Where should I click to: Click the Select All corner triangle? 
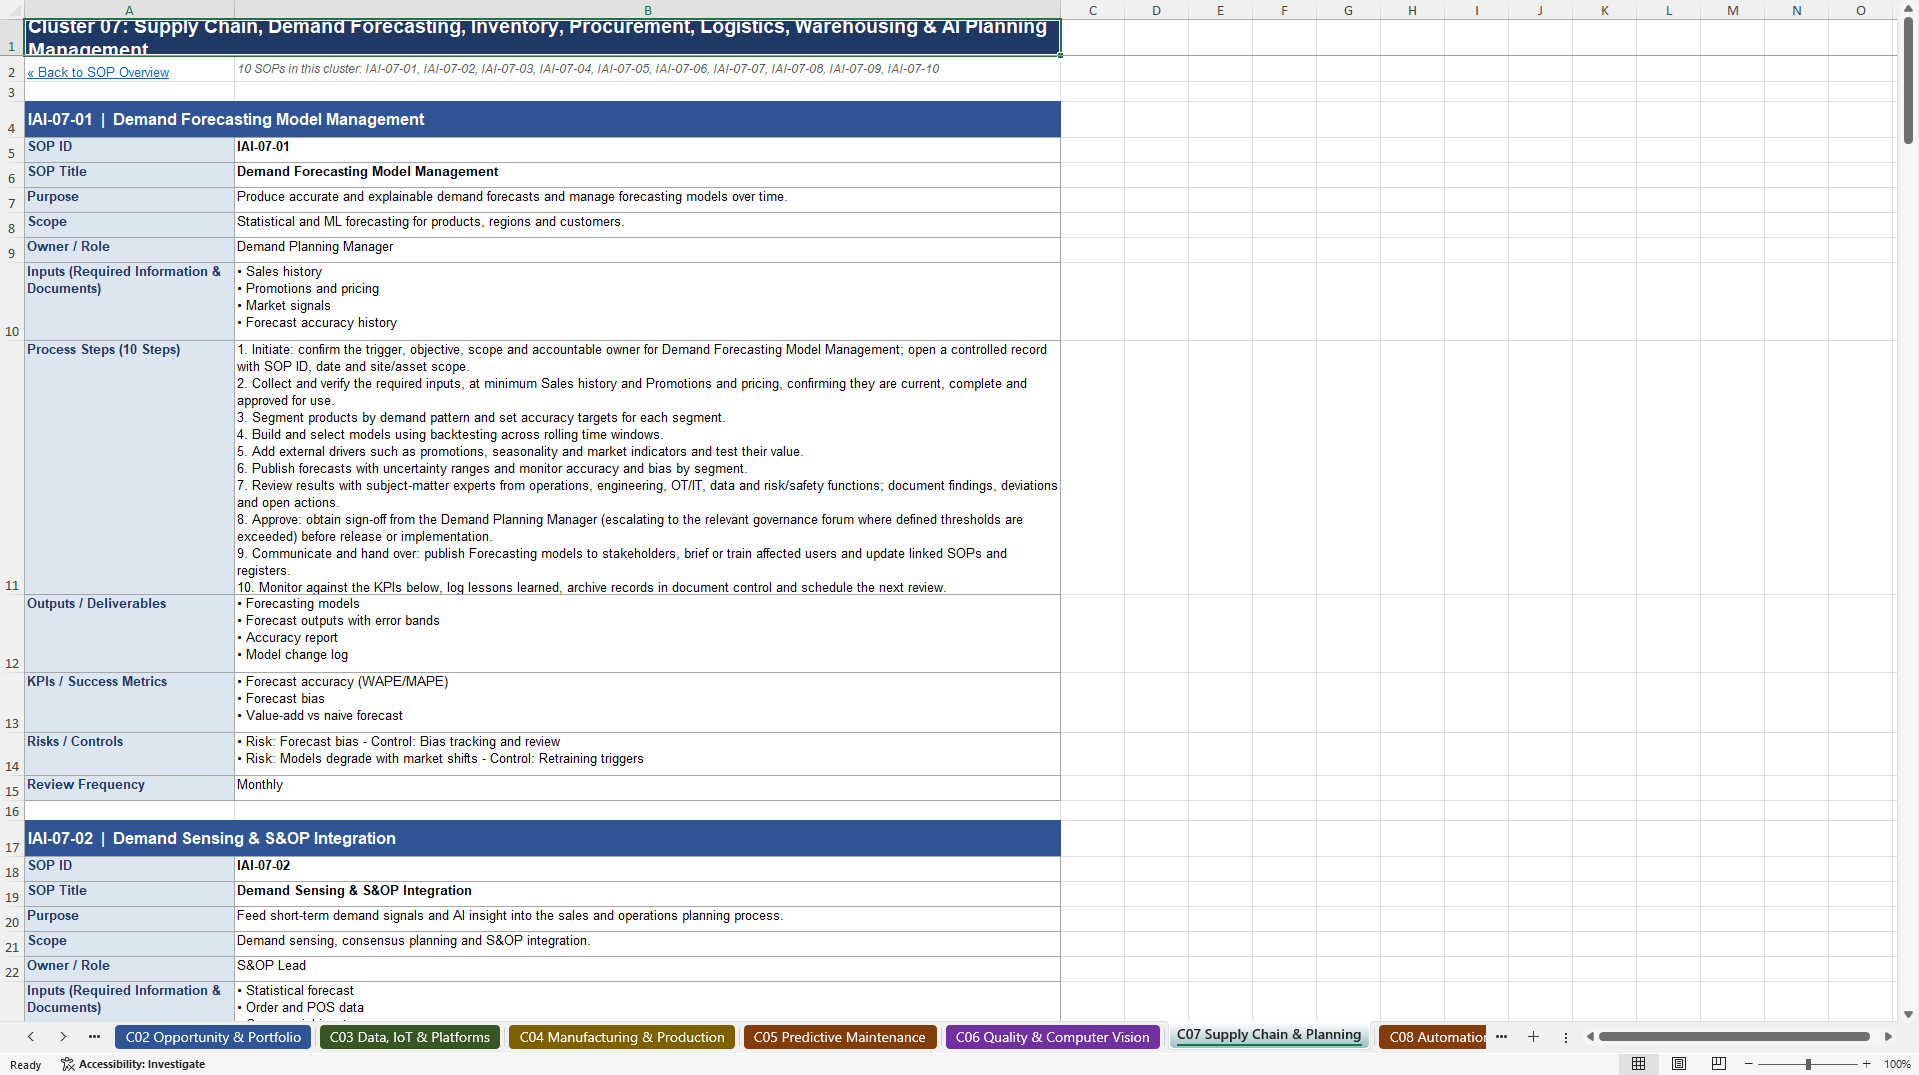[x=12, y=10]
